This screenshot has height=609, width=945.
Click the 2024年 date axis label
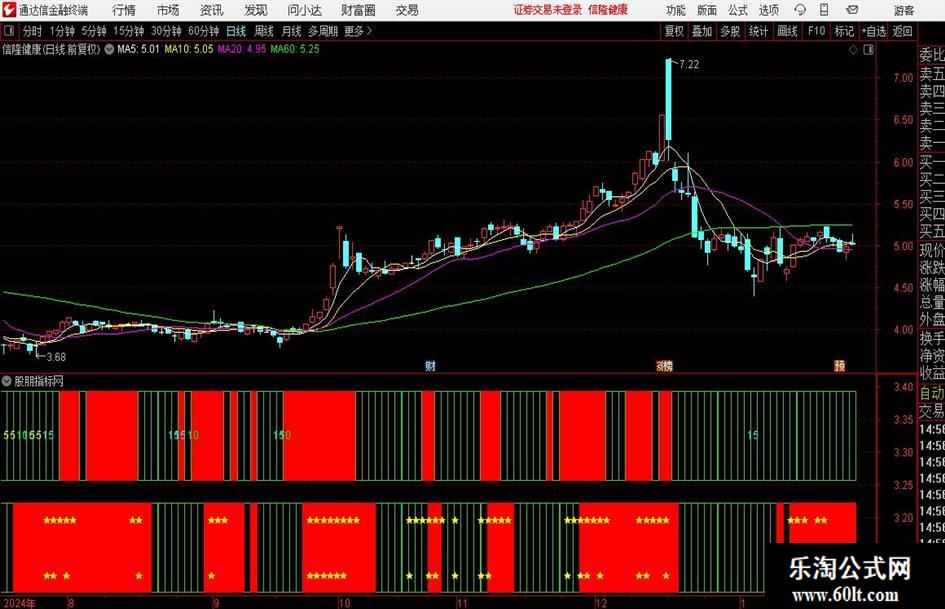[19, 603]
